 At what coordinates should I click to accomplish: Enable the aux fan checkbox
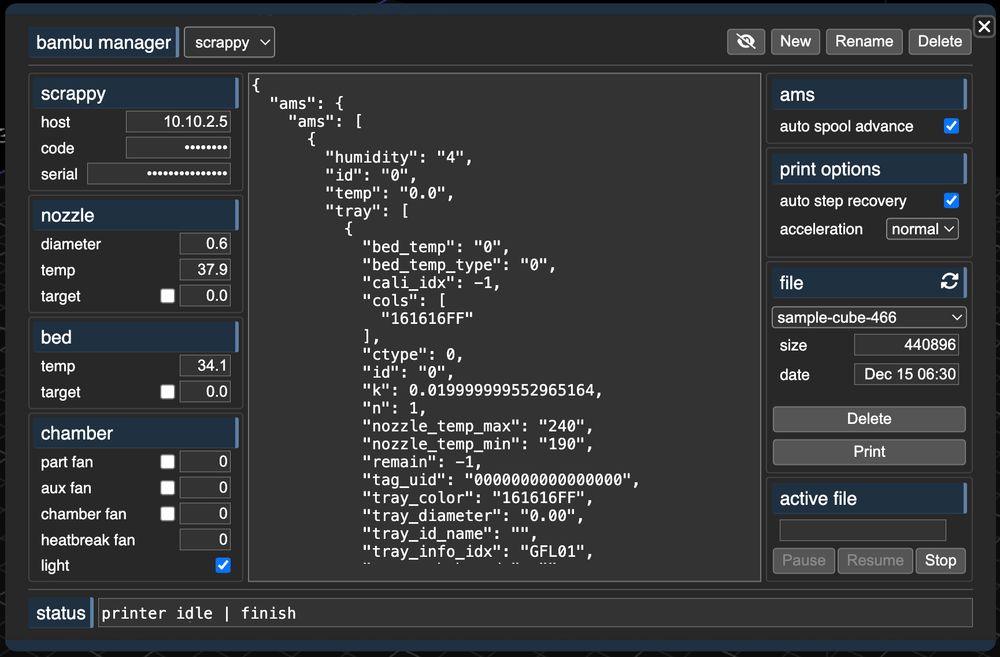[x=168, y=488]
